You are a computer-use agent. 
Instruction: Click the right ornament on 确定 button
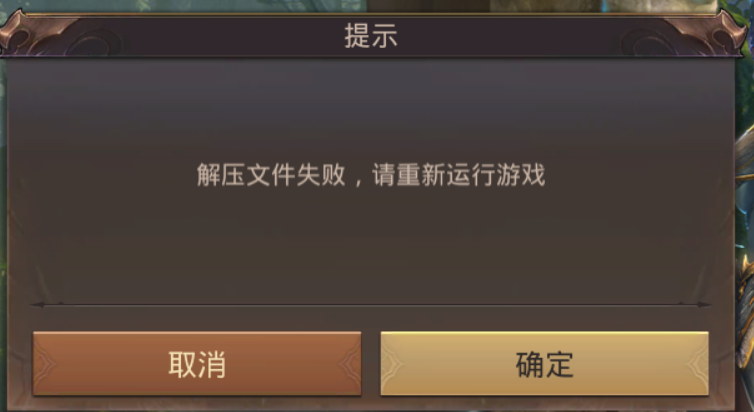coord(697,364)
